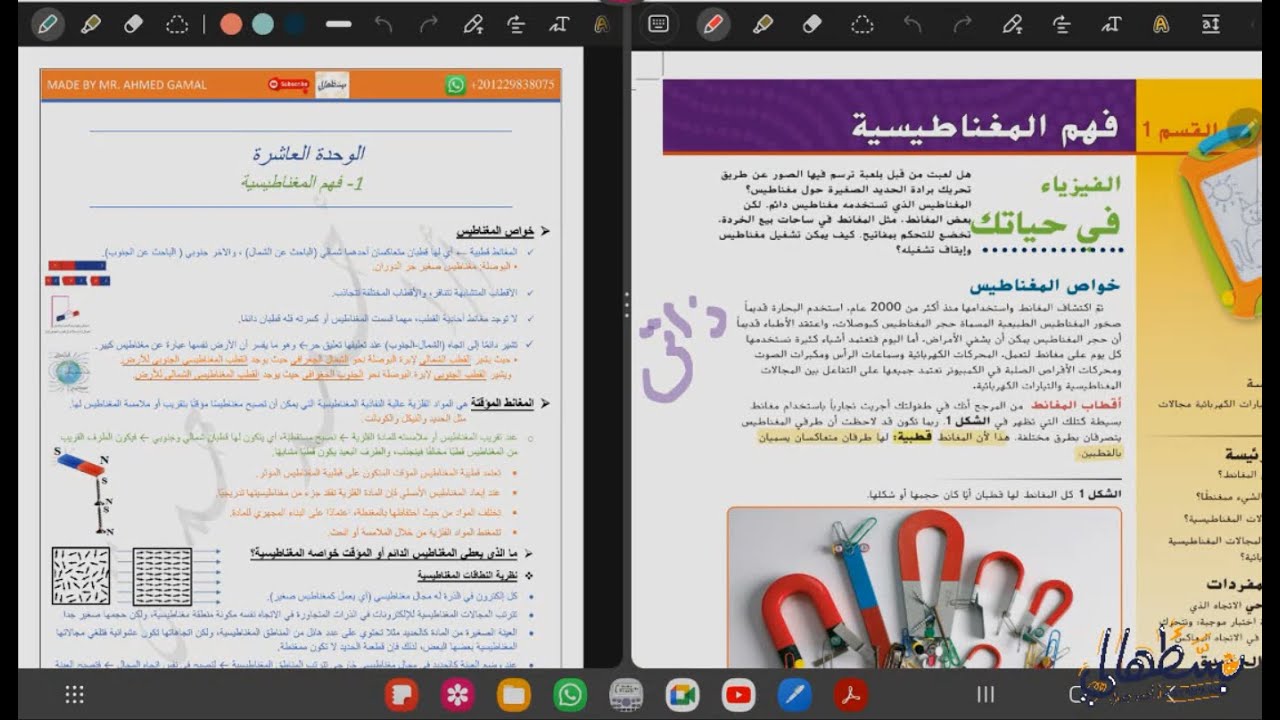Open pen-to-text tool in left window
Screen dimensions: 1280x720
(x=473, y=24)
